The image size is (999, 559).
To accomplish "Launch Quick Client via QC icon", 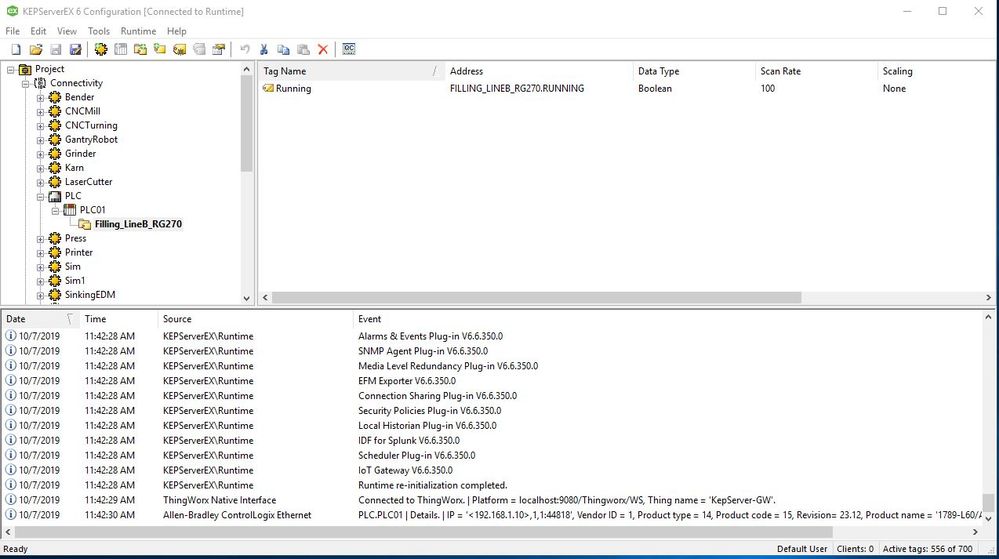I will [349, 49].
